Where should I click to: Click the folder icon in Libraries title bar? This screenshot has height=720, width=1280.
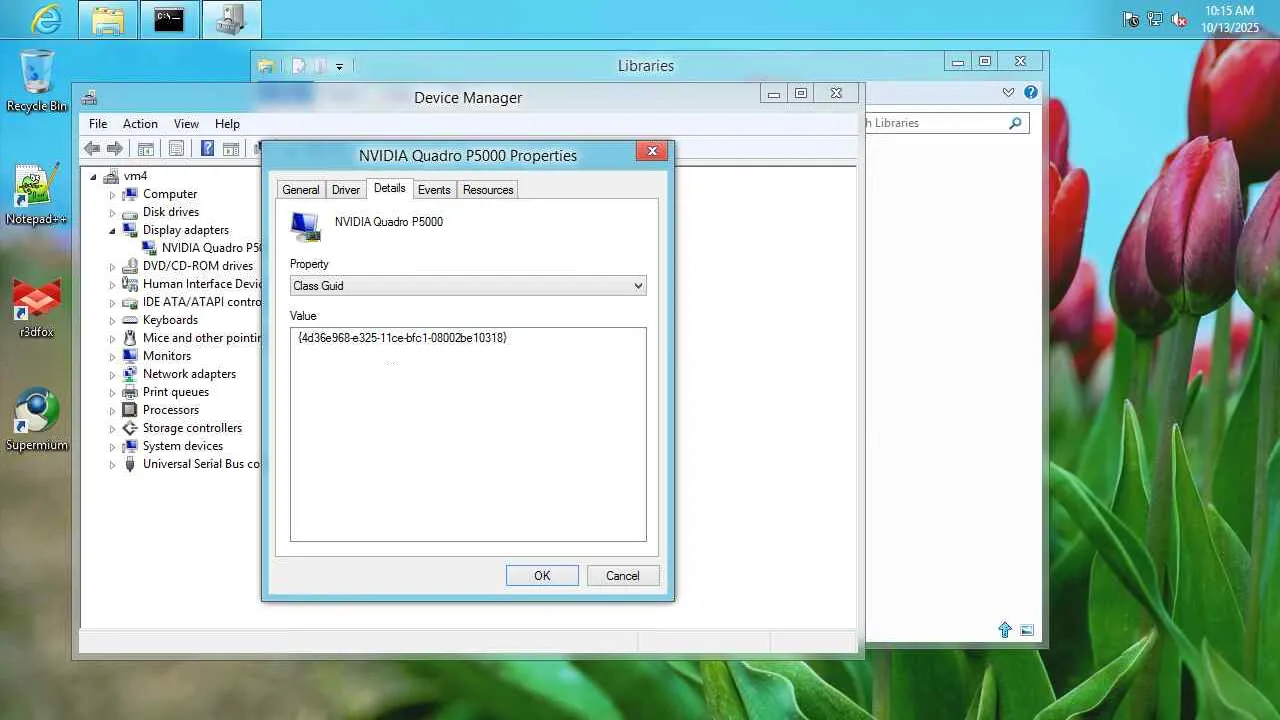click(266, 66)
